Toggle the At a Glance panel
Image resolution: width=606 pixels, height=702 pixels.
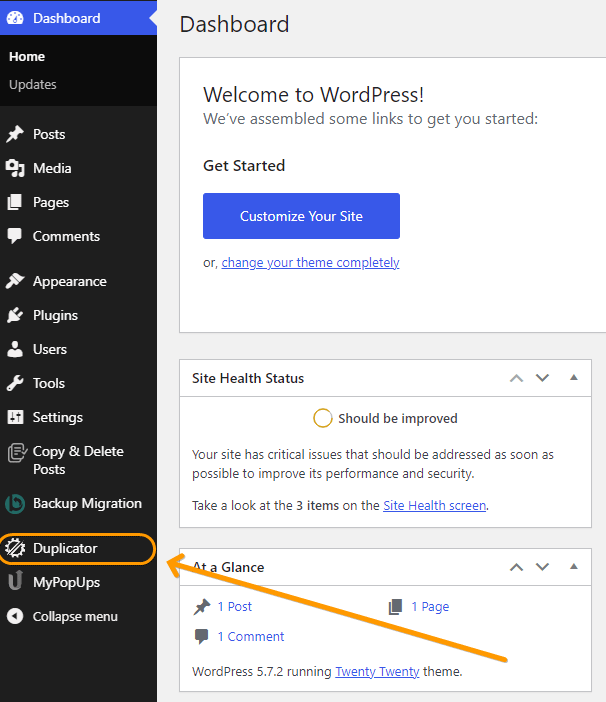coord(574,567)
